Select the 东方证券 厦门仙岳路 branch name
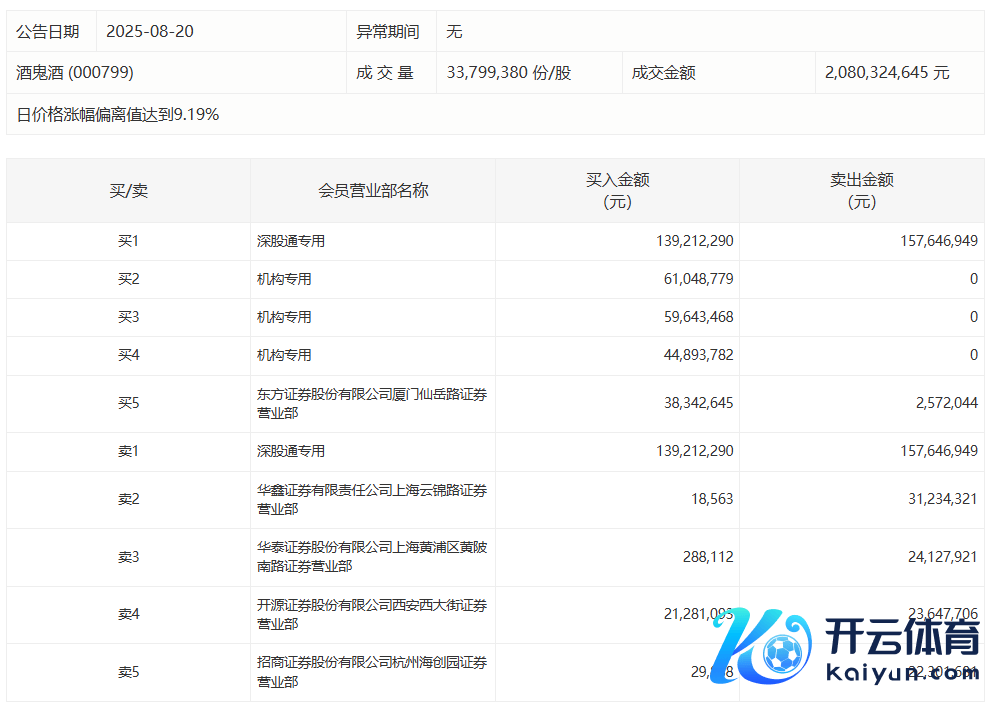 [x=372, y=404]
